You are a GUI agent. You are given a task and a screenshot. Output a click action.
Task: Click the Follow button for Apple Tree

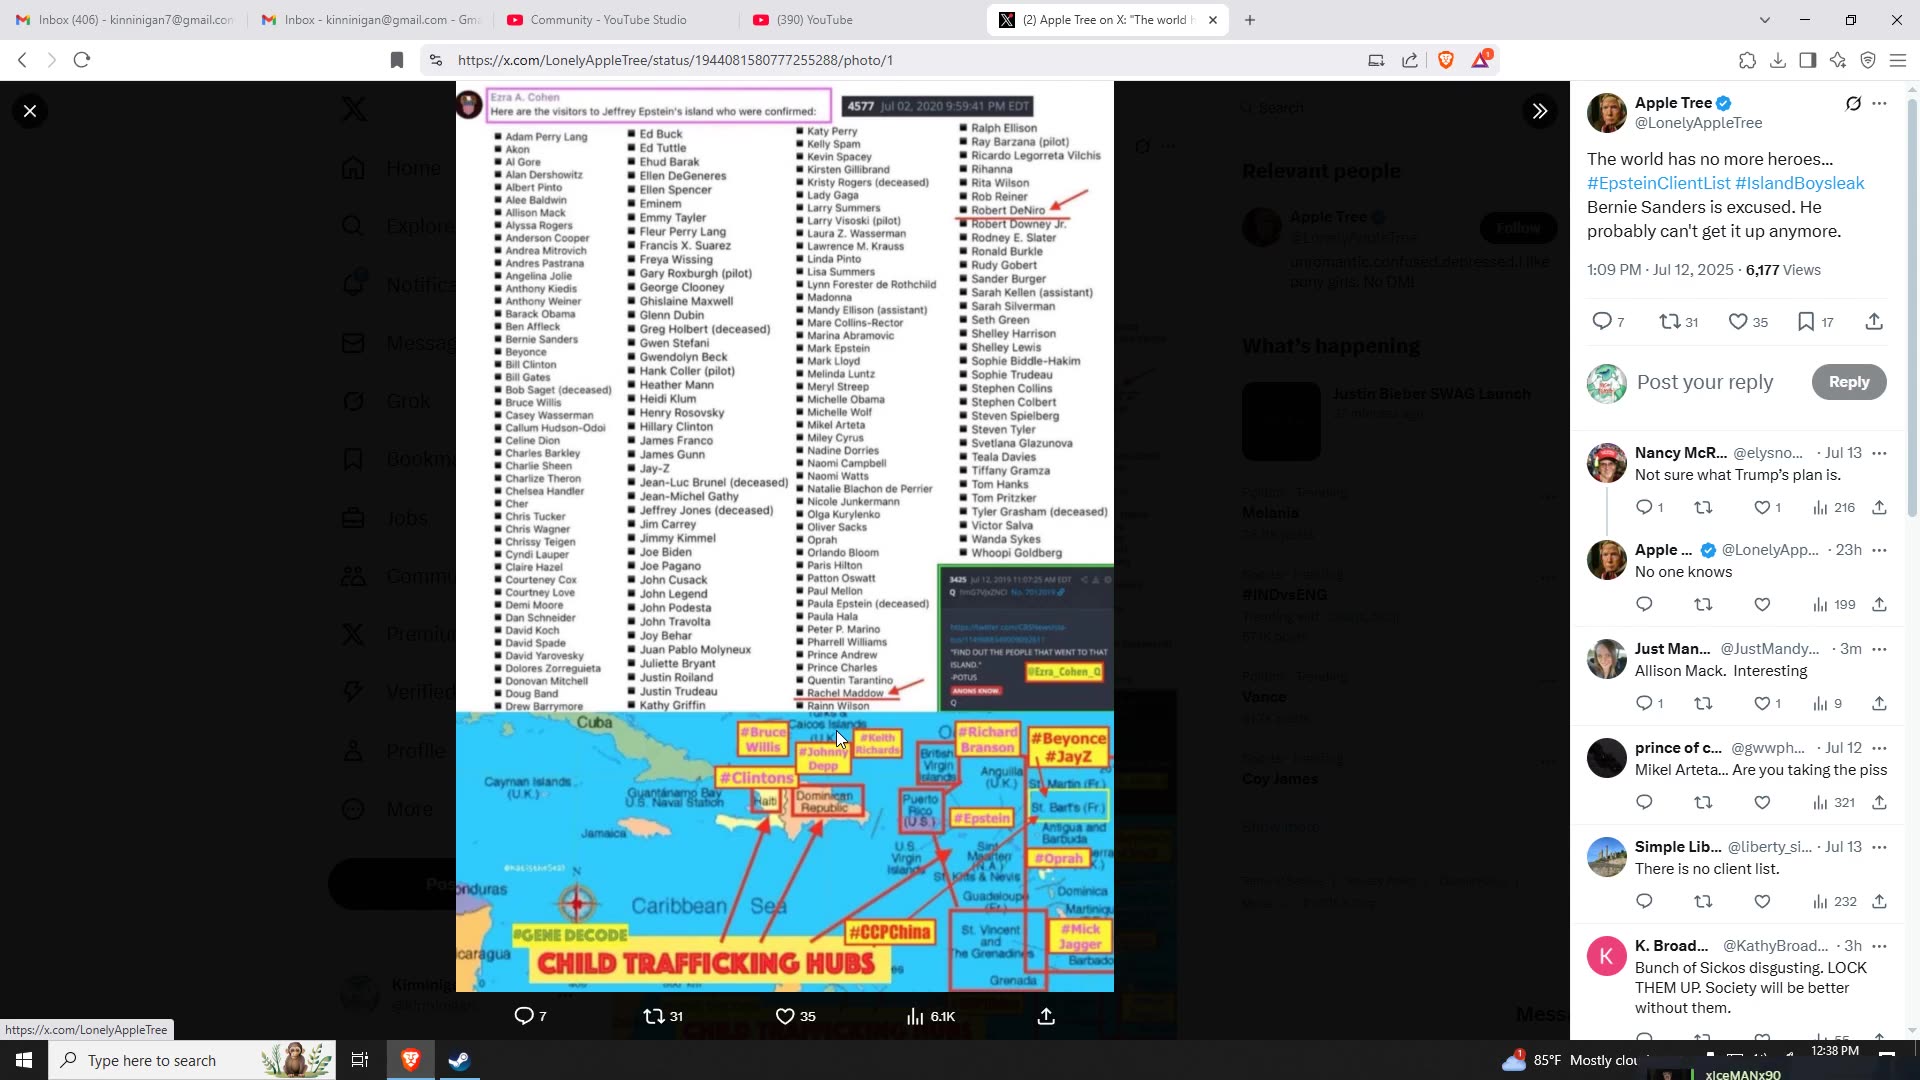coord(1517,227)
